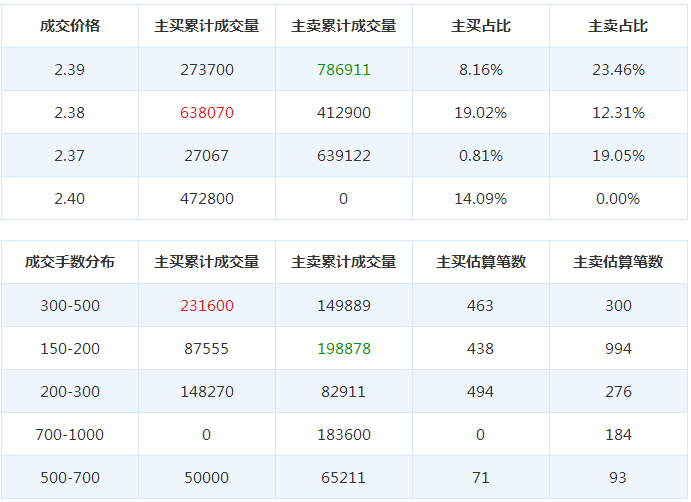Select the 150-200 lot range cell
This screenshot has height=502, width=691.
click(70, 349)
